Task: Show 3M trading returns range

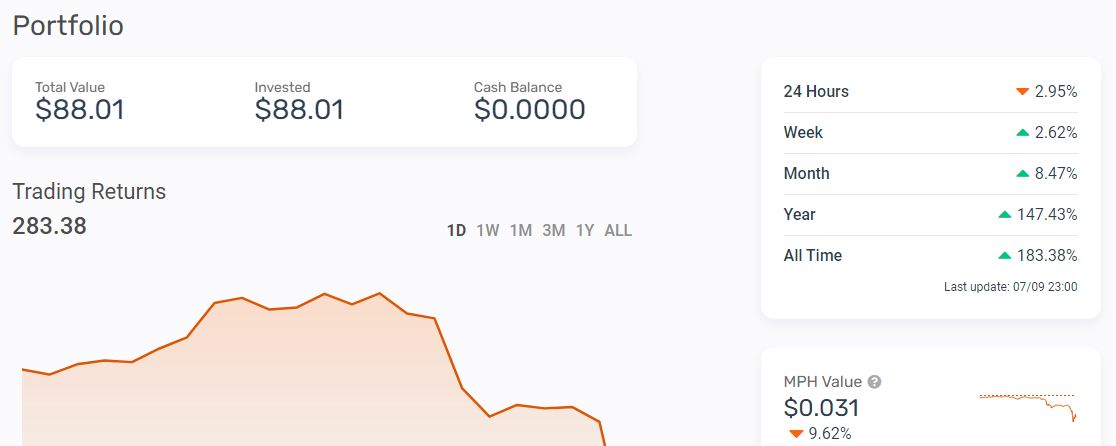Action: click(554, 230)
